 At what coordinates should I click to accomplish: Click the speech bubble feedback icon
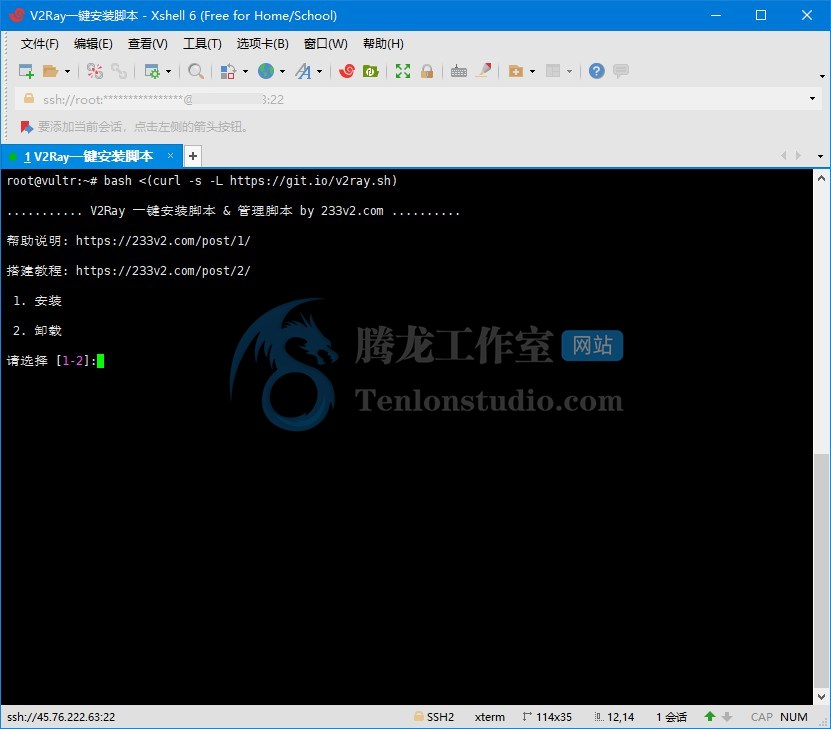point(621,71)
